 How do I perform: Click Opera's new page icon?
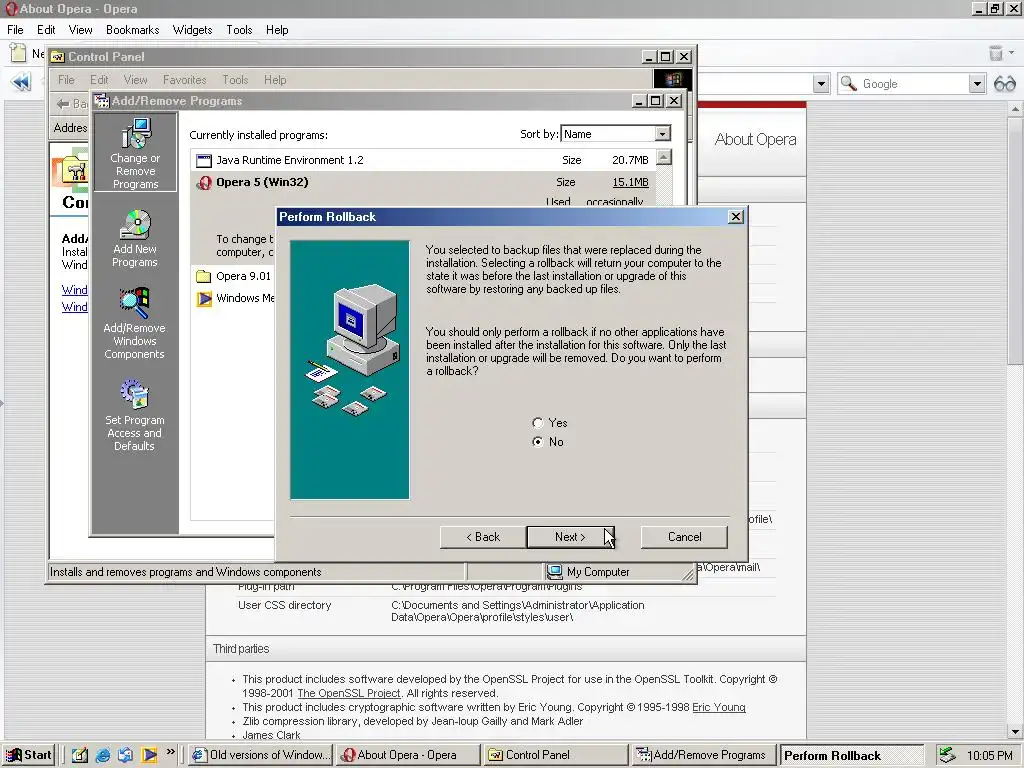pyautogui.click(x=18, y=52)
